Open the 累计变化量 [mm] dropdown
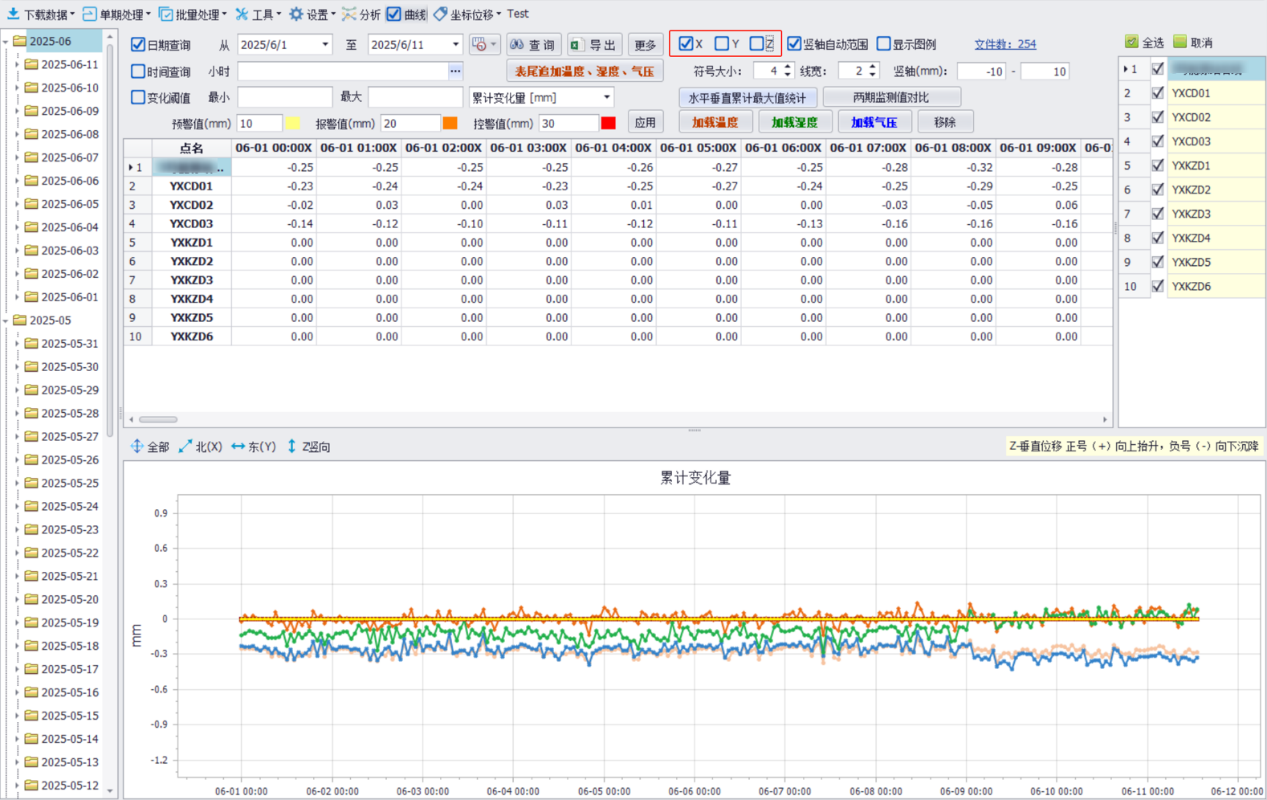Viewport: 1267px width, 800px height. 607,97
